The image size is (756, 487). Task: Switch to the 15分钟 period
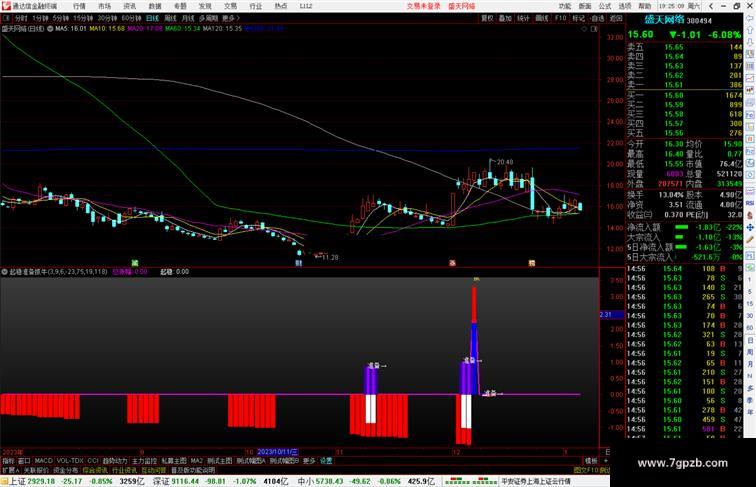pyautogui.click(x=83, y=18)
